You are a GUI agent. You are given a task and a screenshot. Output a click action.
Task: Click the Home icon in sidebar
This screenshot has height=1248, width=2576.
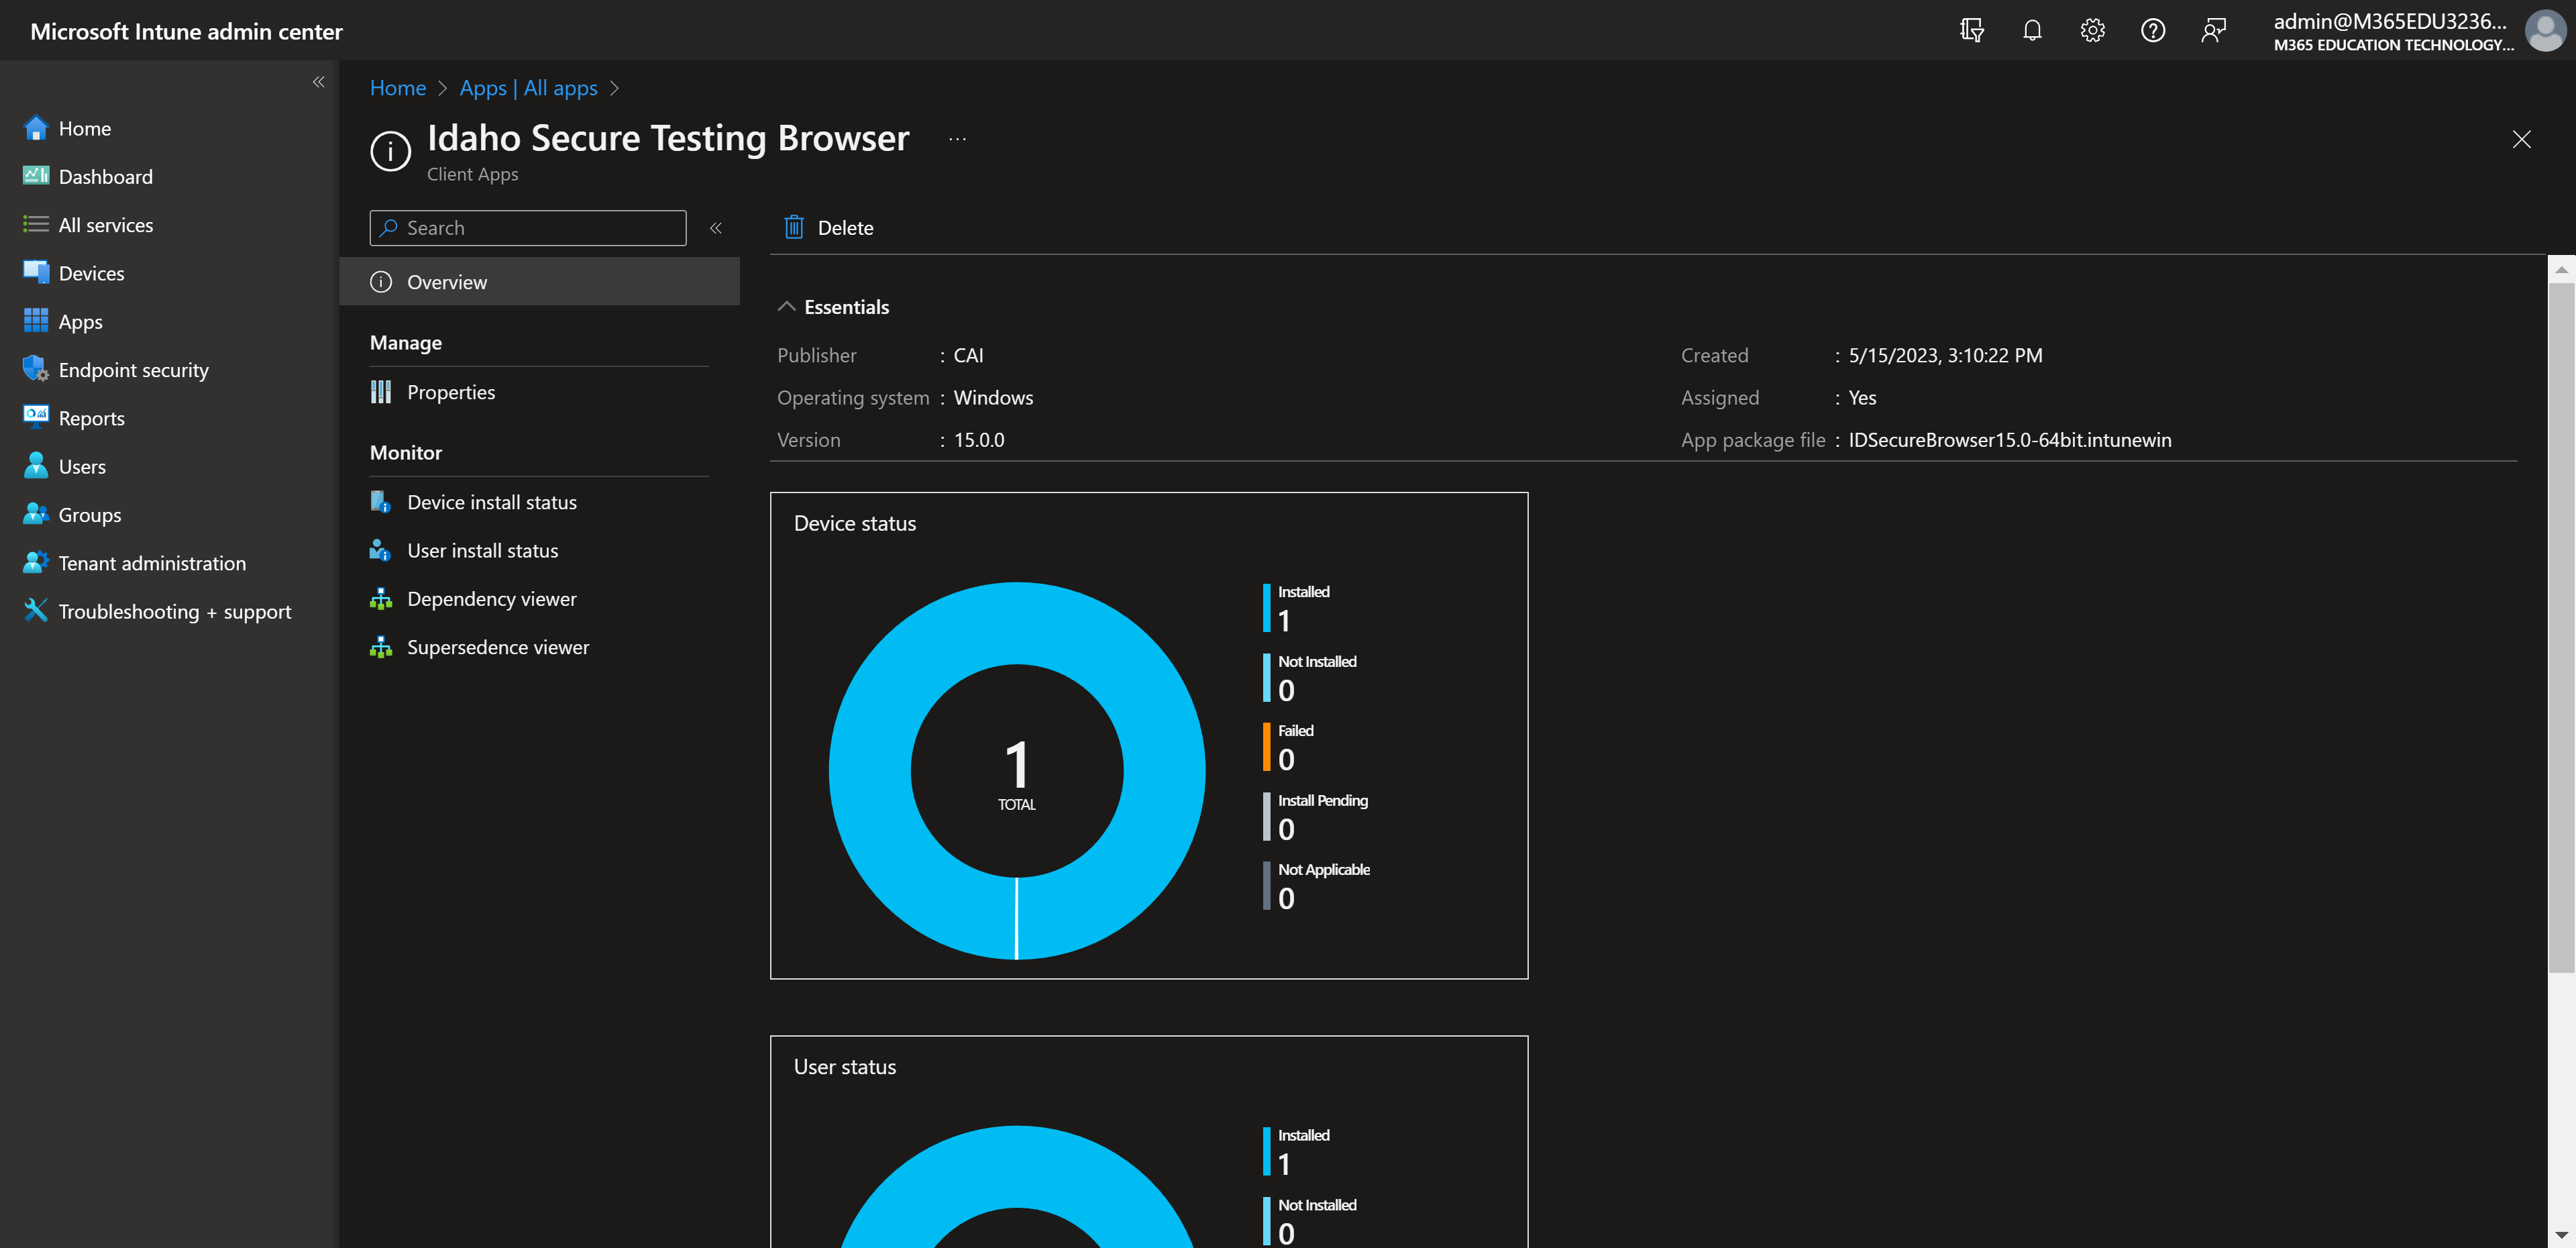tap(36, 127)
